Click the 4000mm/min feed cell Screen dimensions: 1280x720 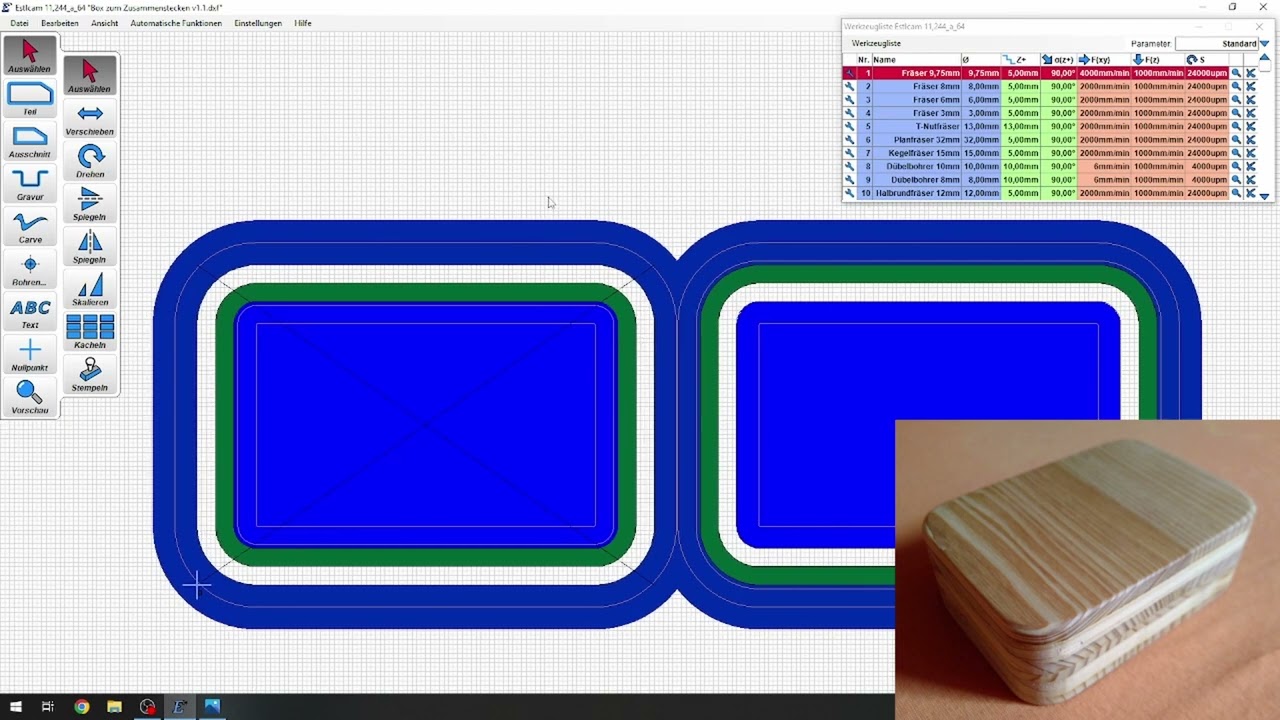pos(1104,73)
